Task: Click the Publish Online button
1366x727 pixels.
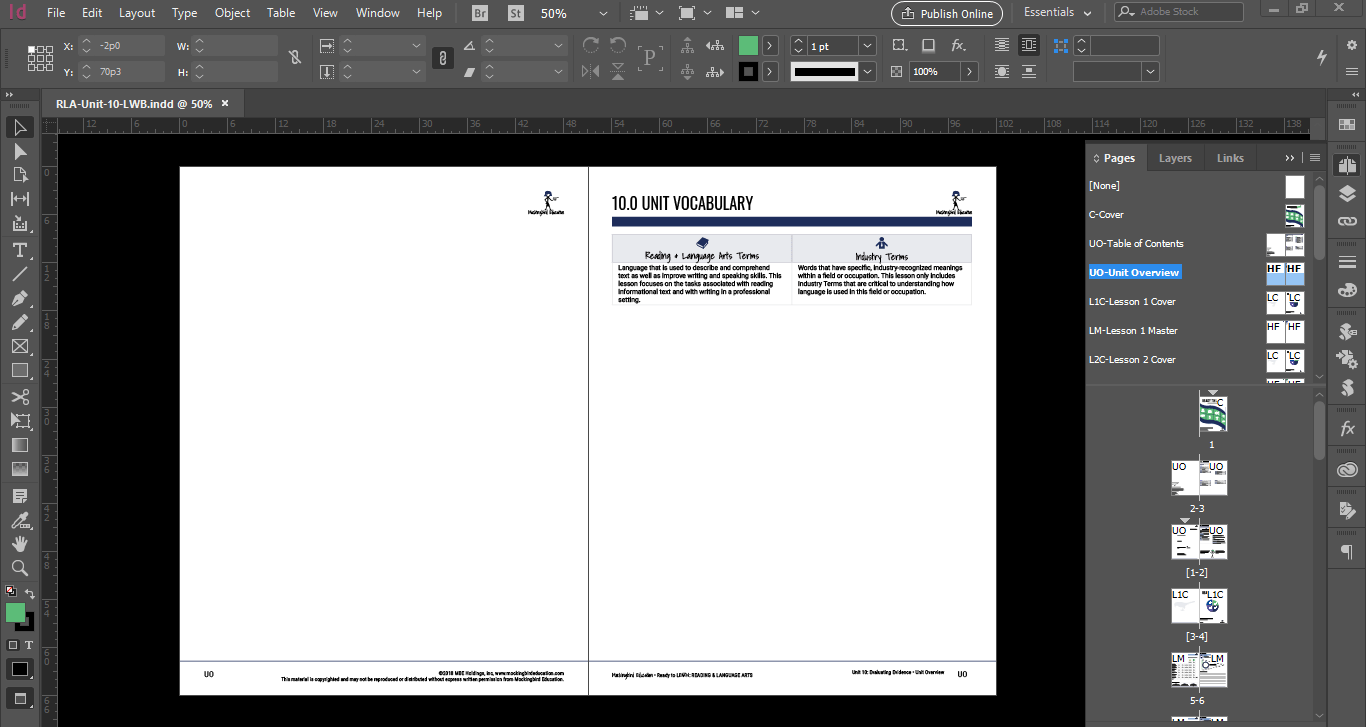Action: (x=946, y=14)
